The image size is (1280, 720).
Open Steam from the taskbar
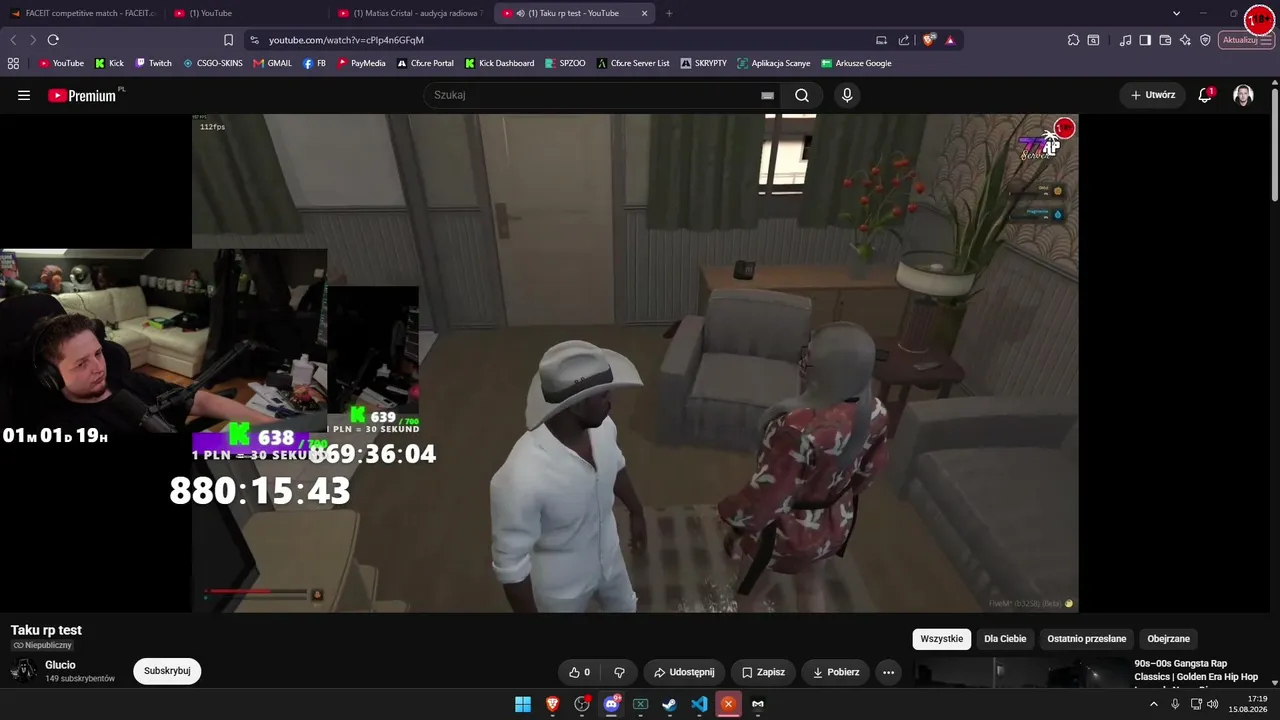coord(670,704)
